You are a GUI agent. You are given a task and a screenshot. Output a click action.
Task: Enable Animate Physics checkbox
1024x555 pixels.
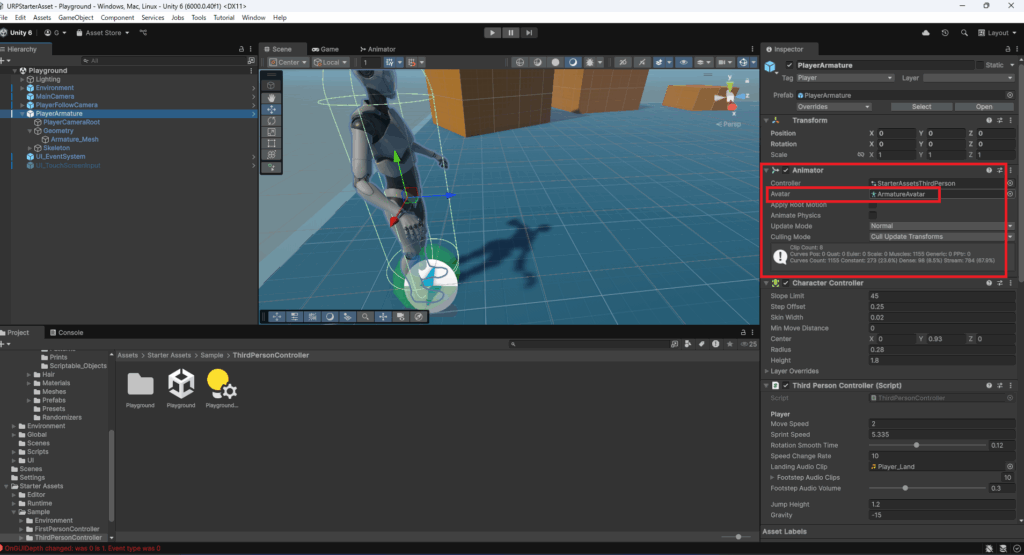(872, 215)
